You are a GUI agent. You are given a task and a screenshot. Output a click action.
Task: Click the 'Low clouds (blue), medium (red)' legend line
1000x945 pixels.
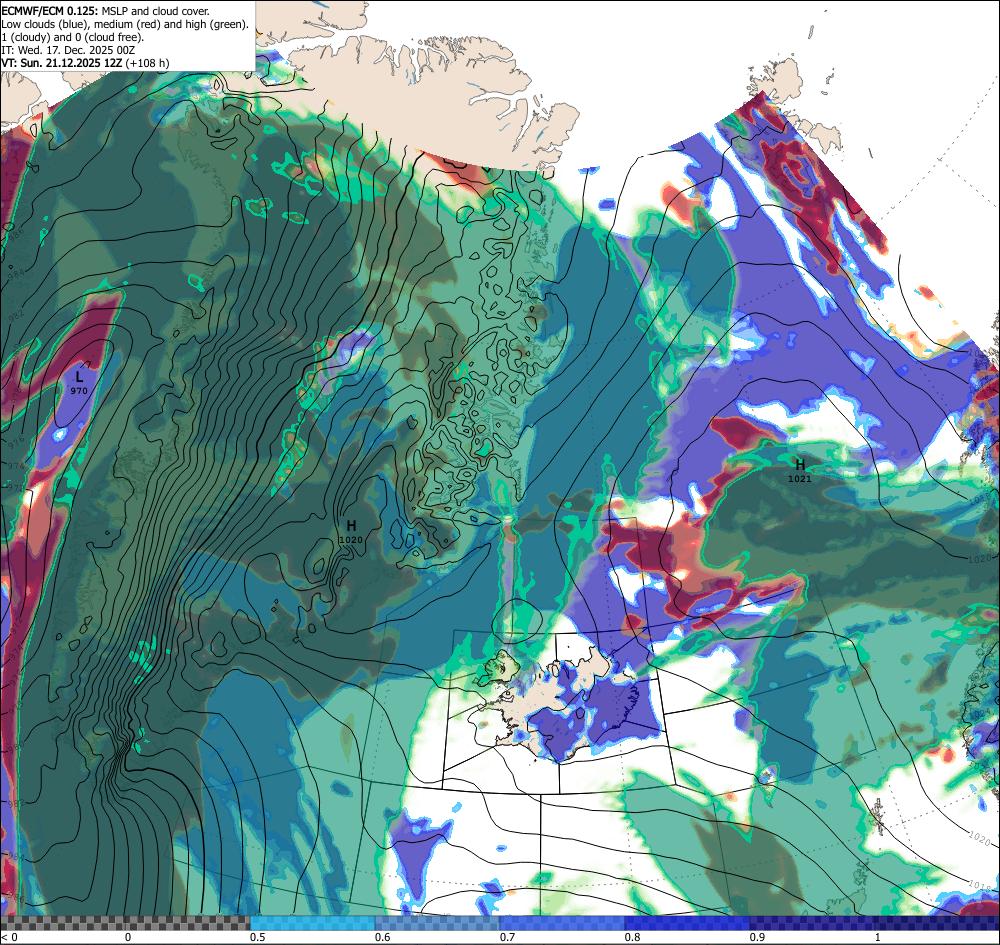125,24
